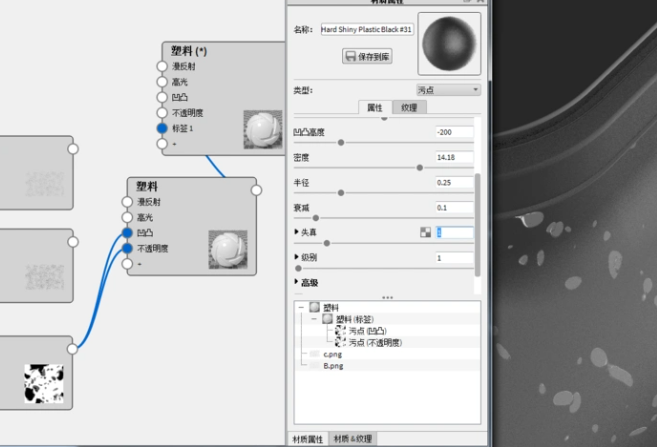Screen dimensions: 657x447
Task: Open the 类型 dropdown showing 污点
Action: point(448,90)
